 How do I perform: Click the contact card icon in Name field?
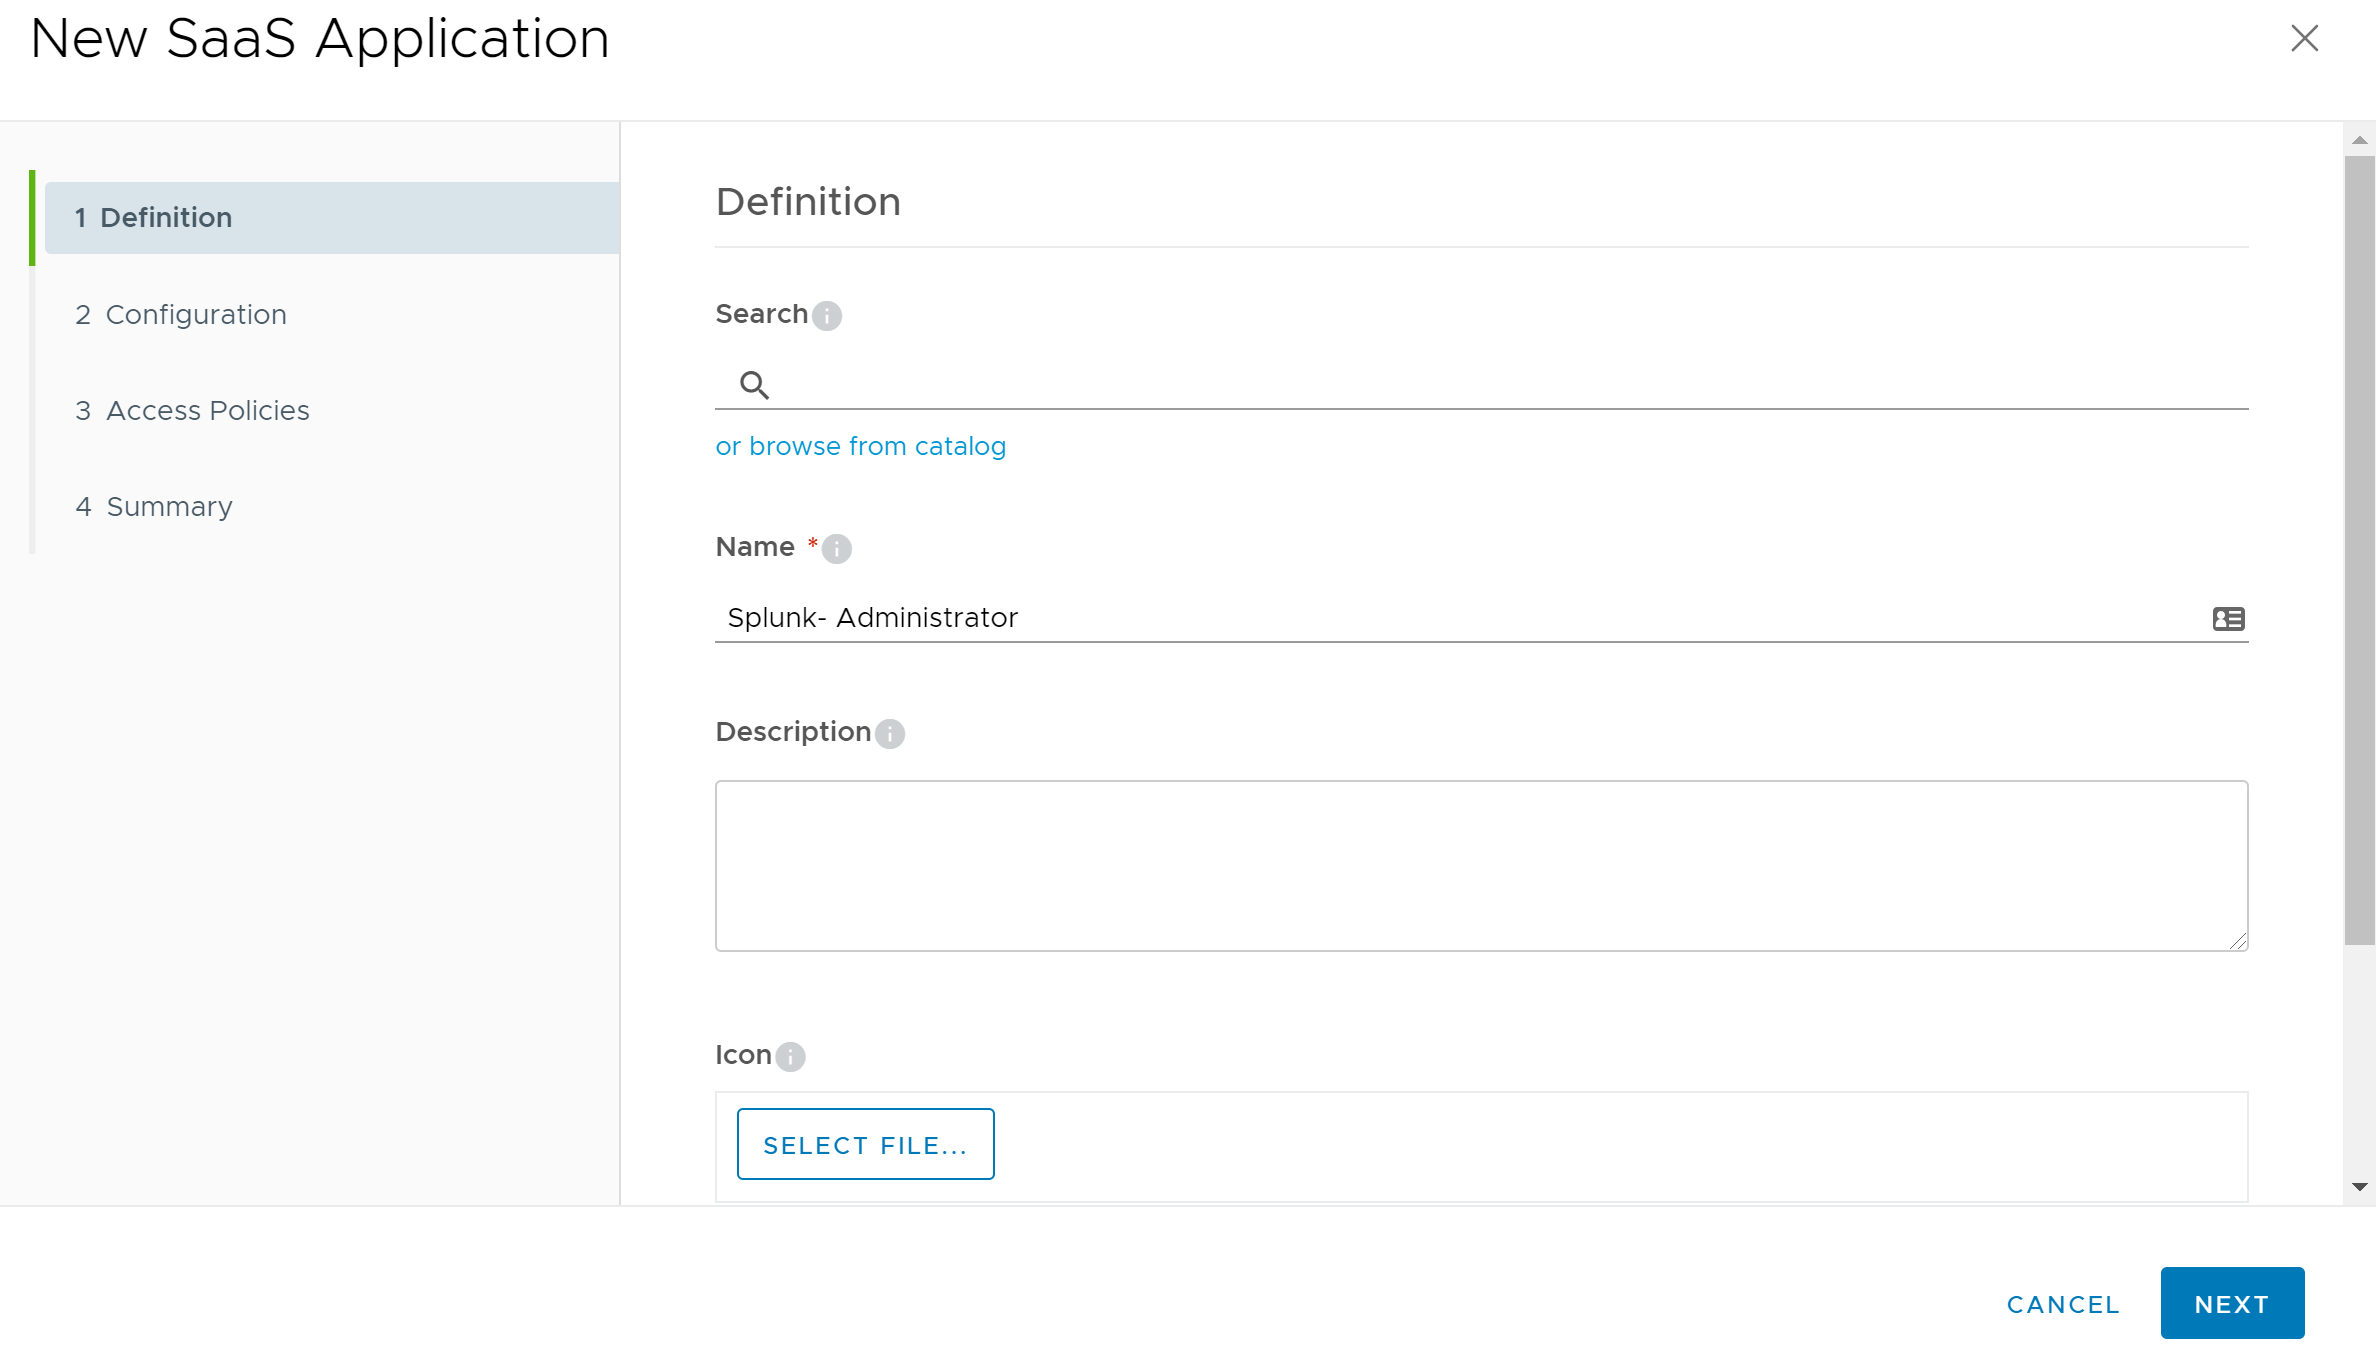click(x=2228, y=619)
